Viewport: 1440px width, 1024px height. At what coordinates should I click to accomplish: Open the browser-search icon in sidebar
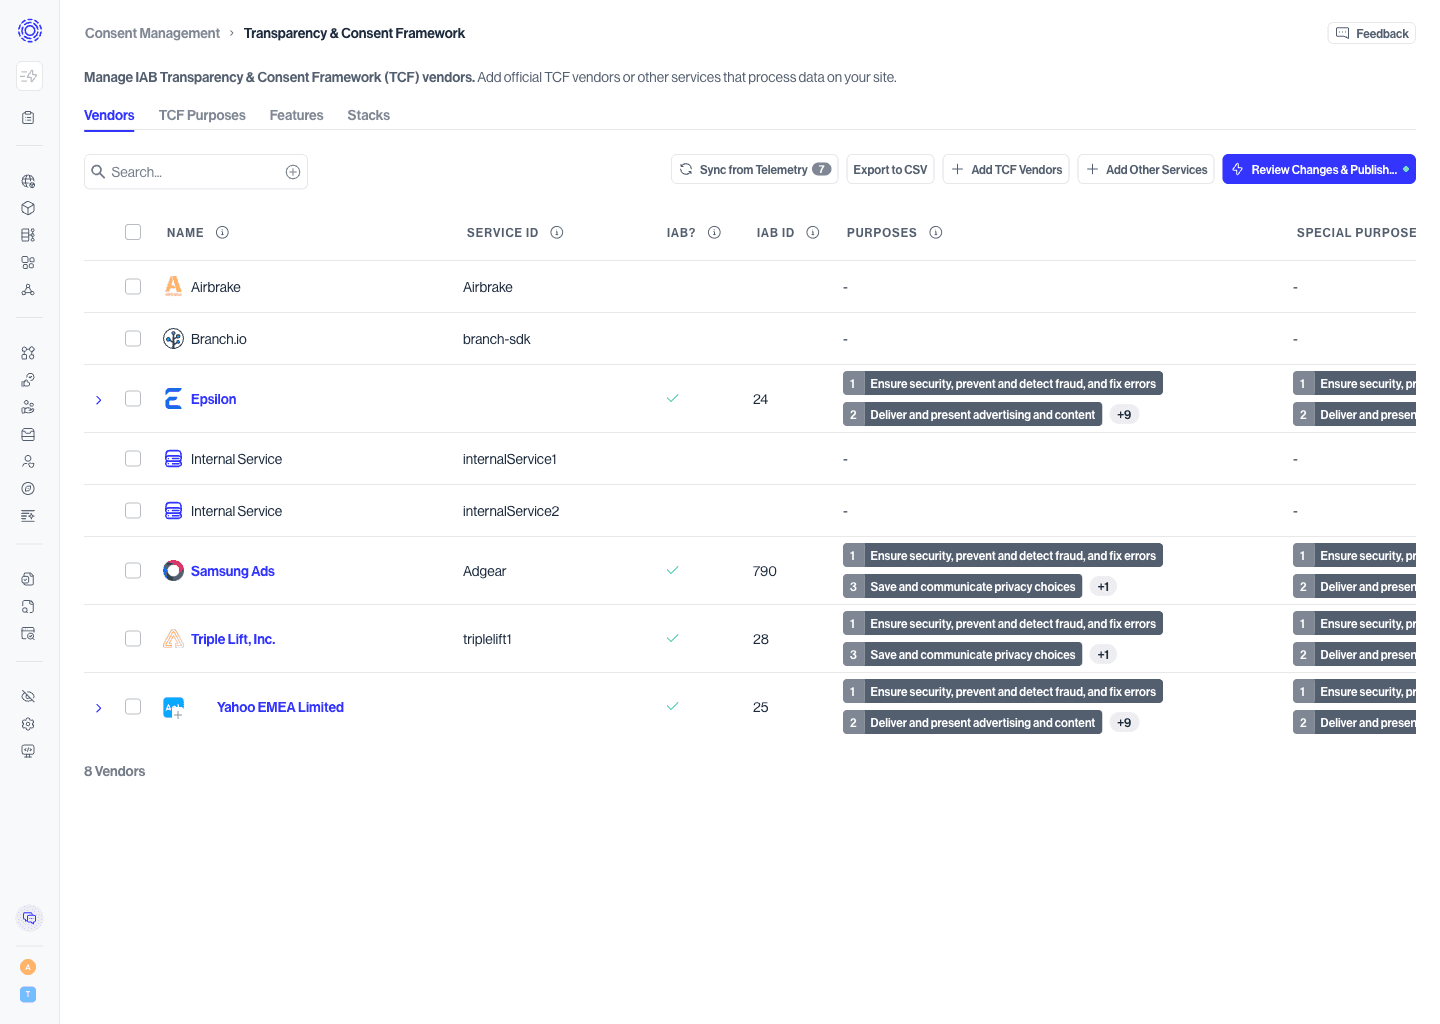[28, 633]
